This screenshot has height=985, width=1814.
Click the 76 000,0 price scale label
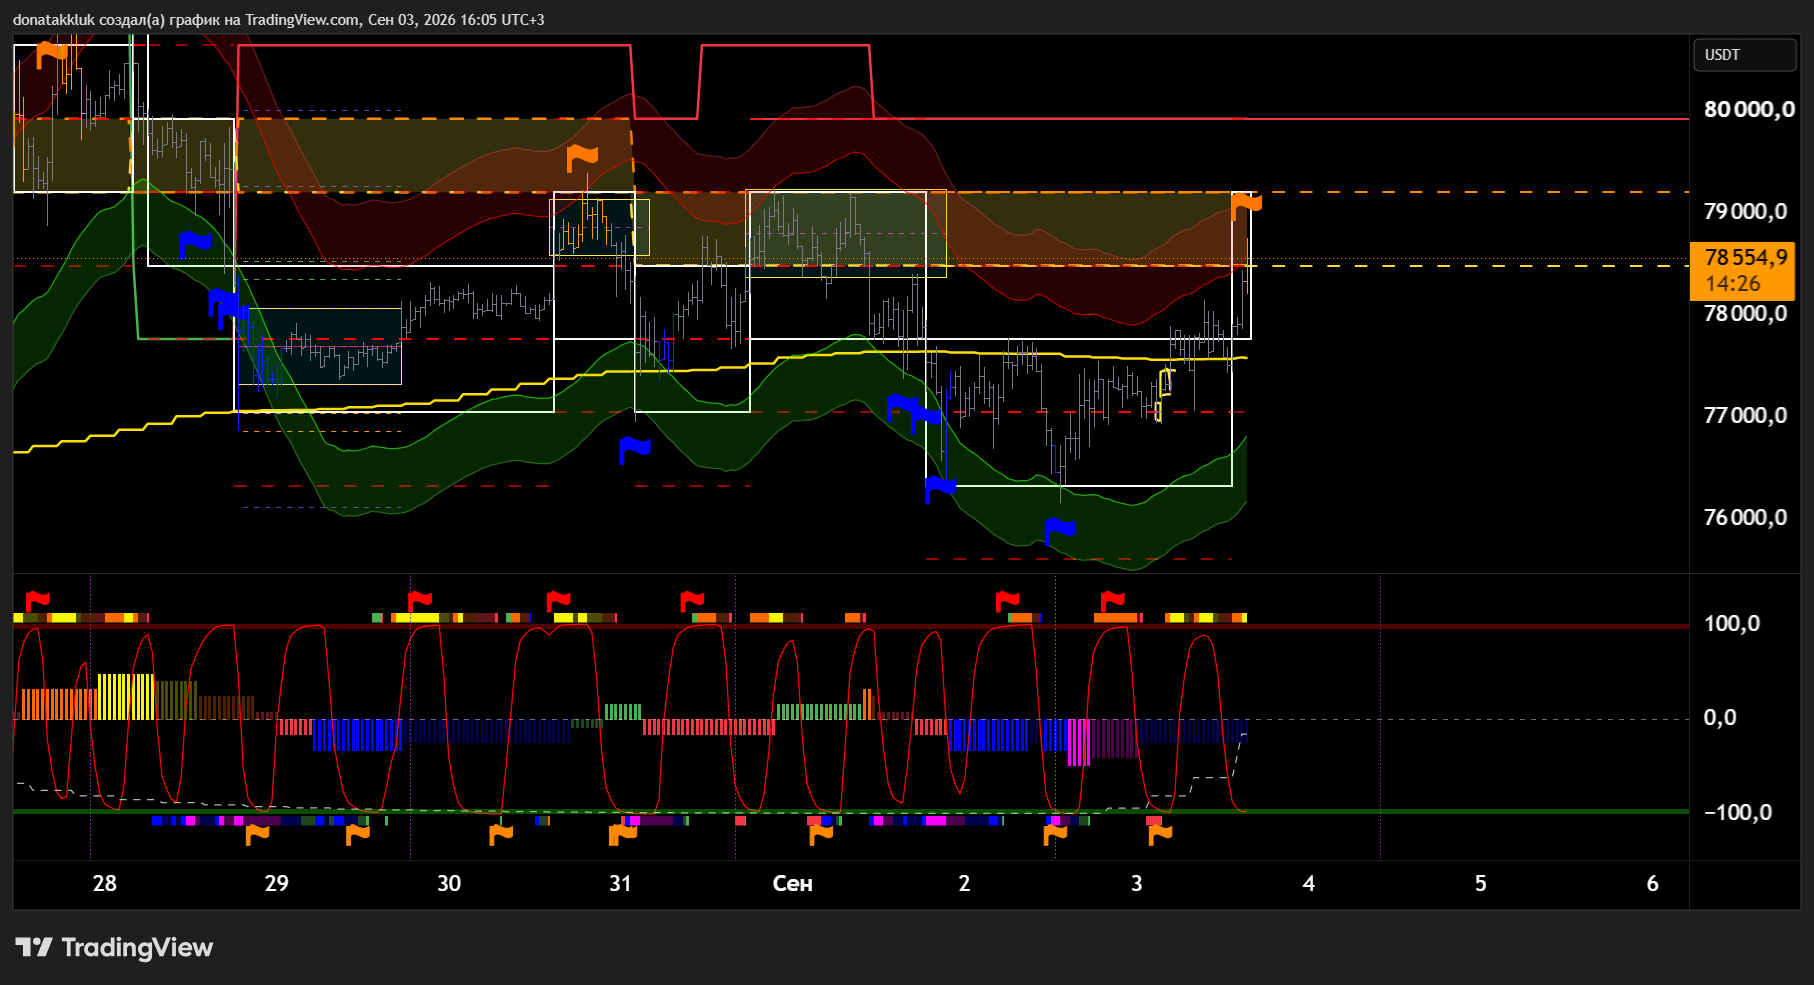click(1745, 517)
